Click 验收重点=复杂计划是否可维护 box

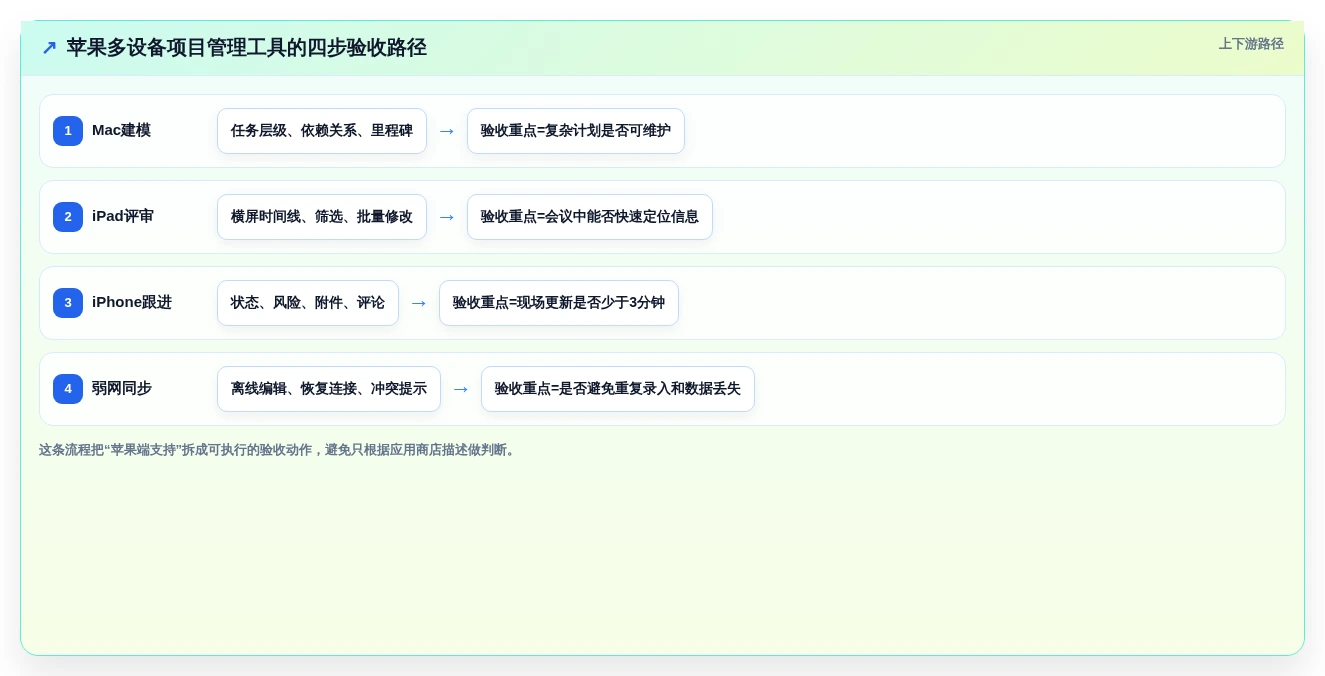pos(576,131)
